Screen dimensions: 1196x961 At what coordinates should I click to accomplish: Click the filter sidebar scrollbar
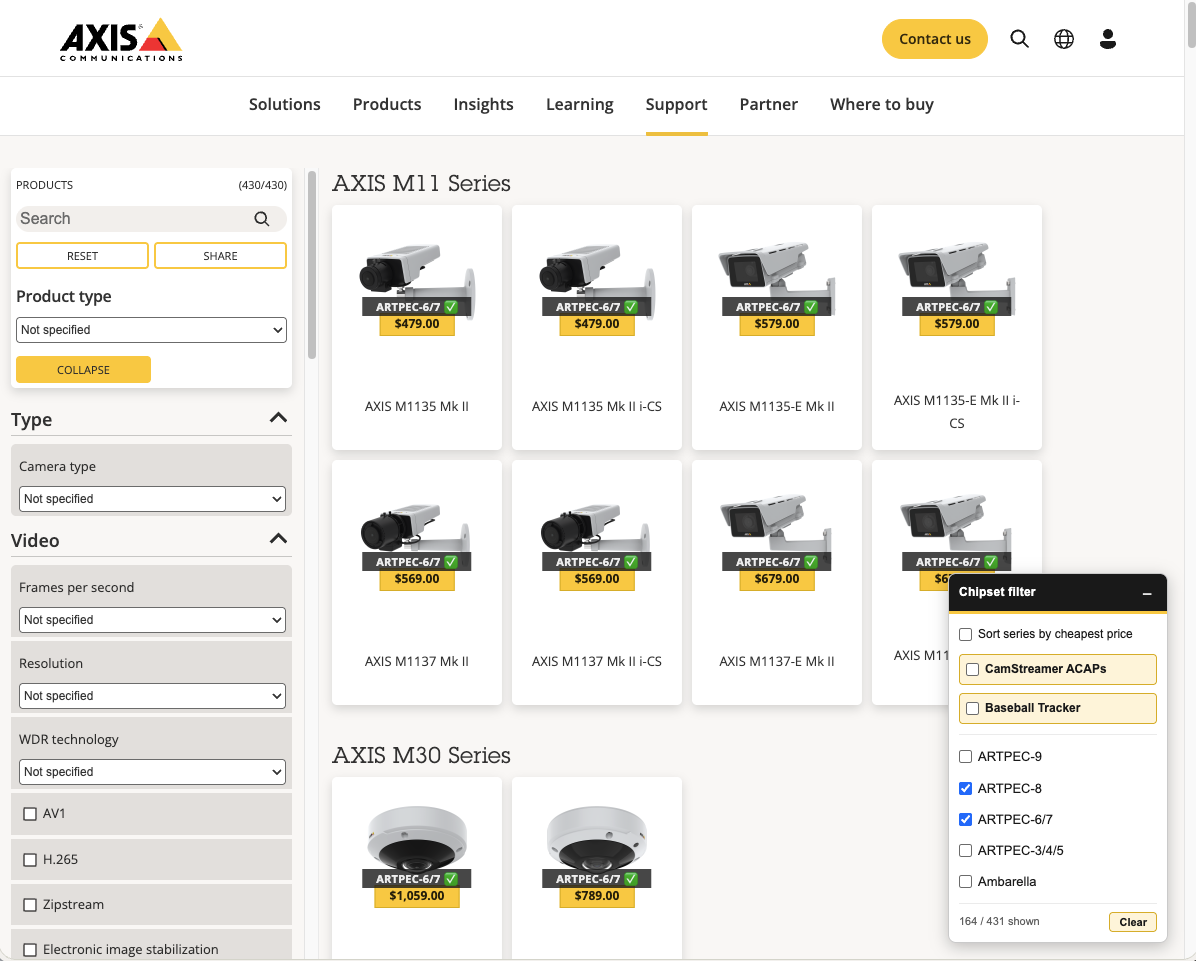[x=311, y=265]
